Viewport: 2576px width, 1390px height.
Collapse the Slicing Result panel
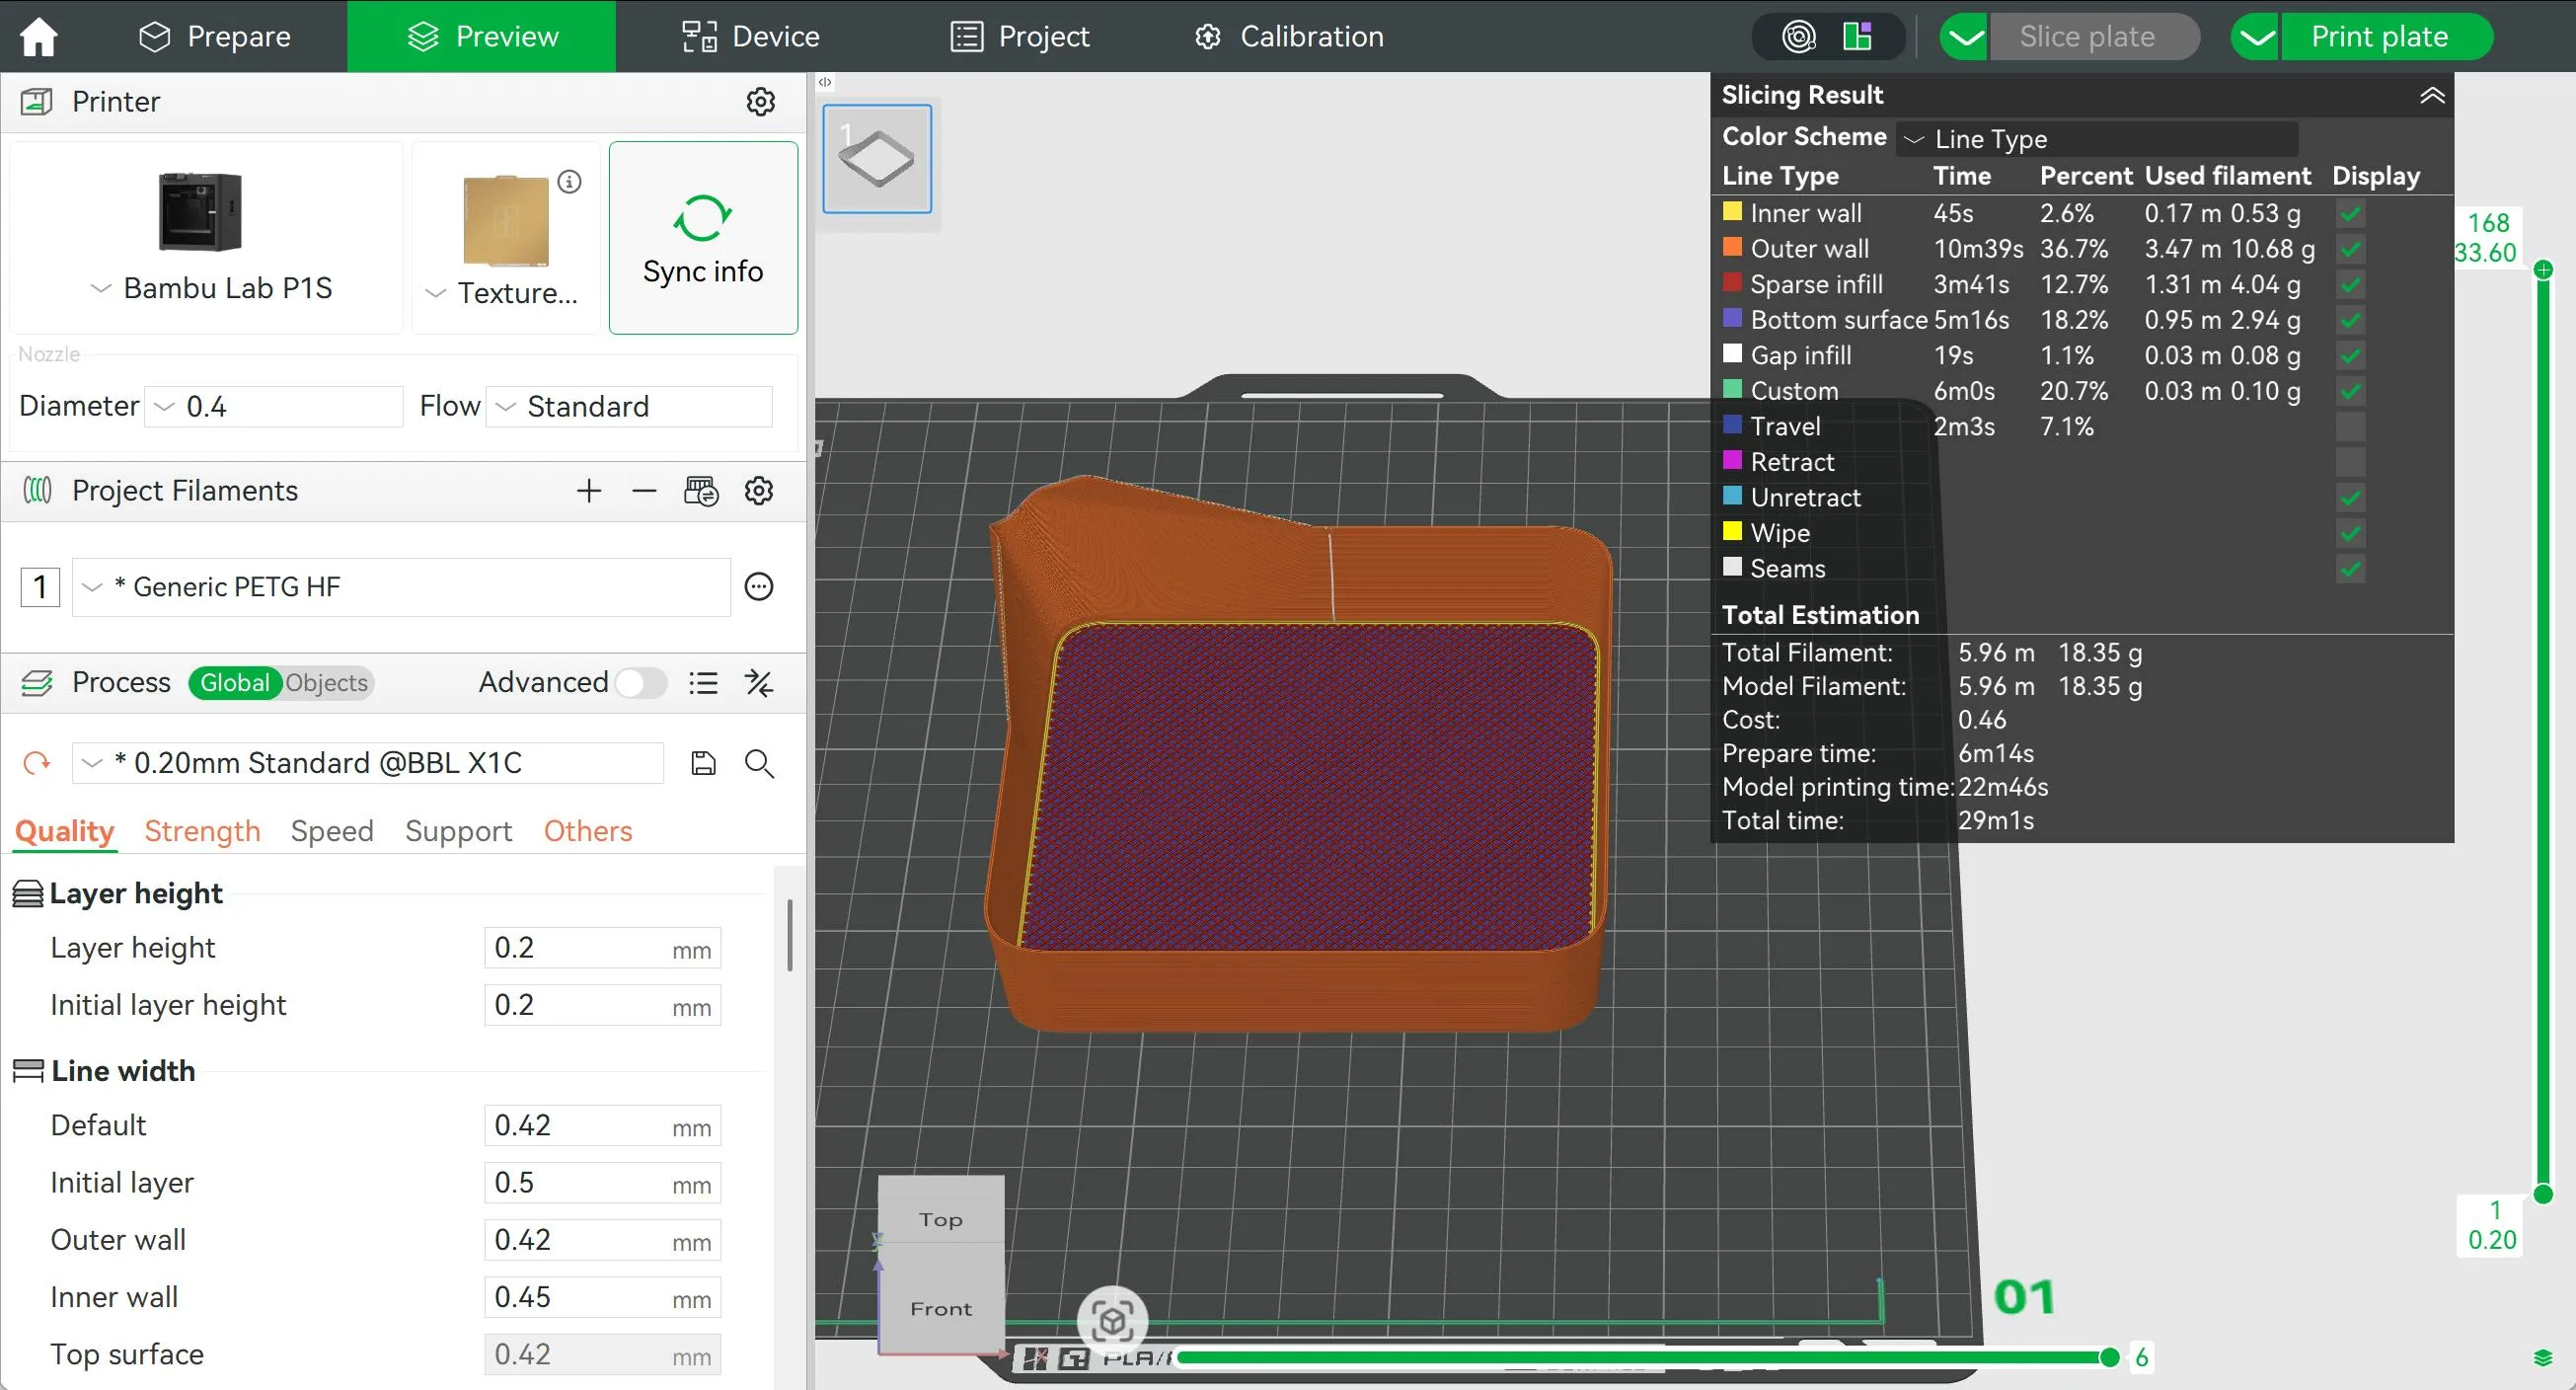[2431, 95]
